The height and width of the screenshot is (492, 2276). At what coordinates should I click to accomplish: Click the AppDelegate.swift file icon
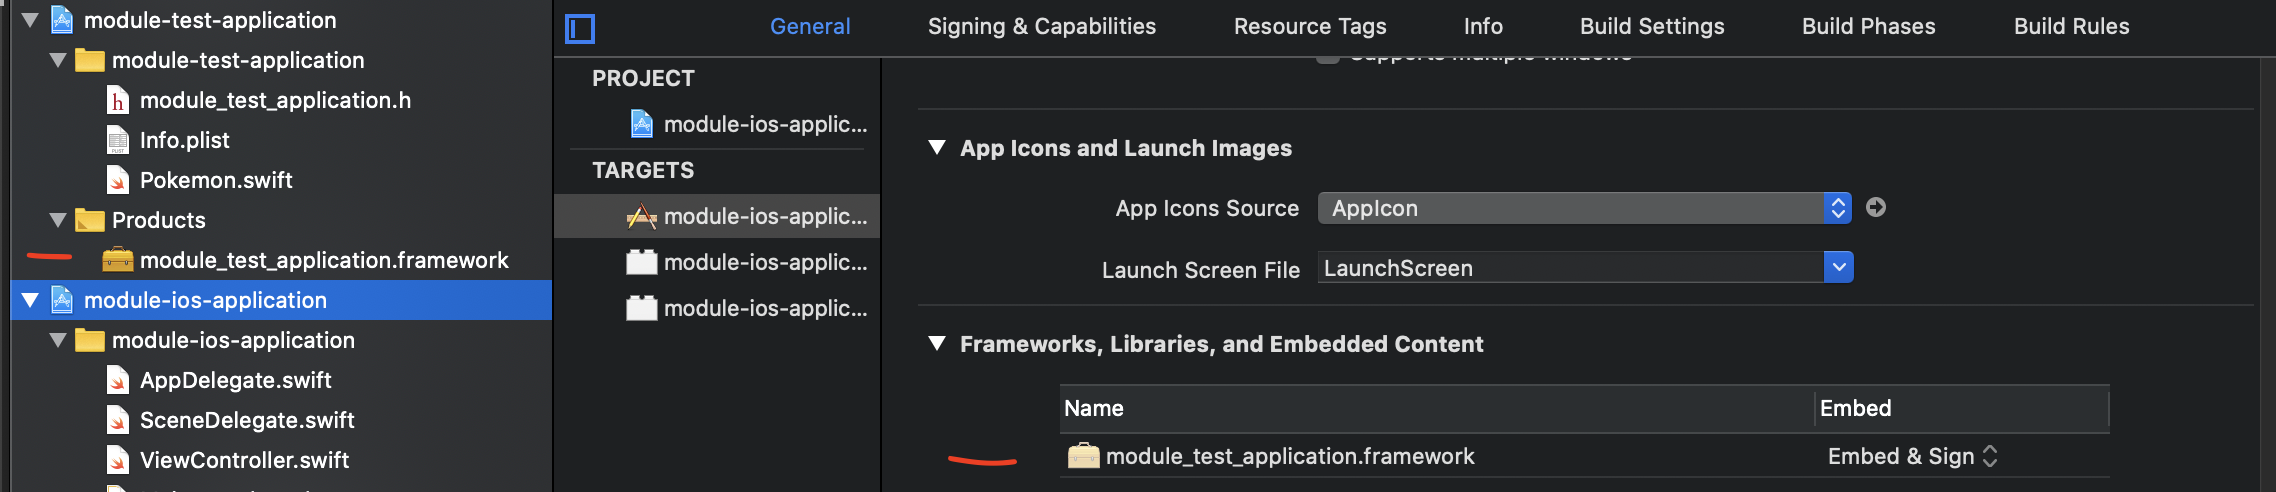click(x=118, y=380)
